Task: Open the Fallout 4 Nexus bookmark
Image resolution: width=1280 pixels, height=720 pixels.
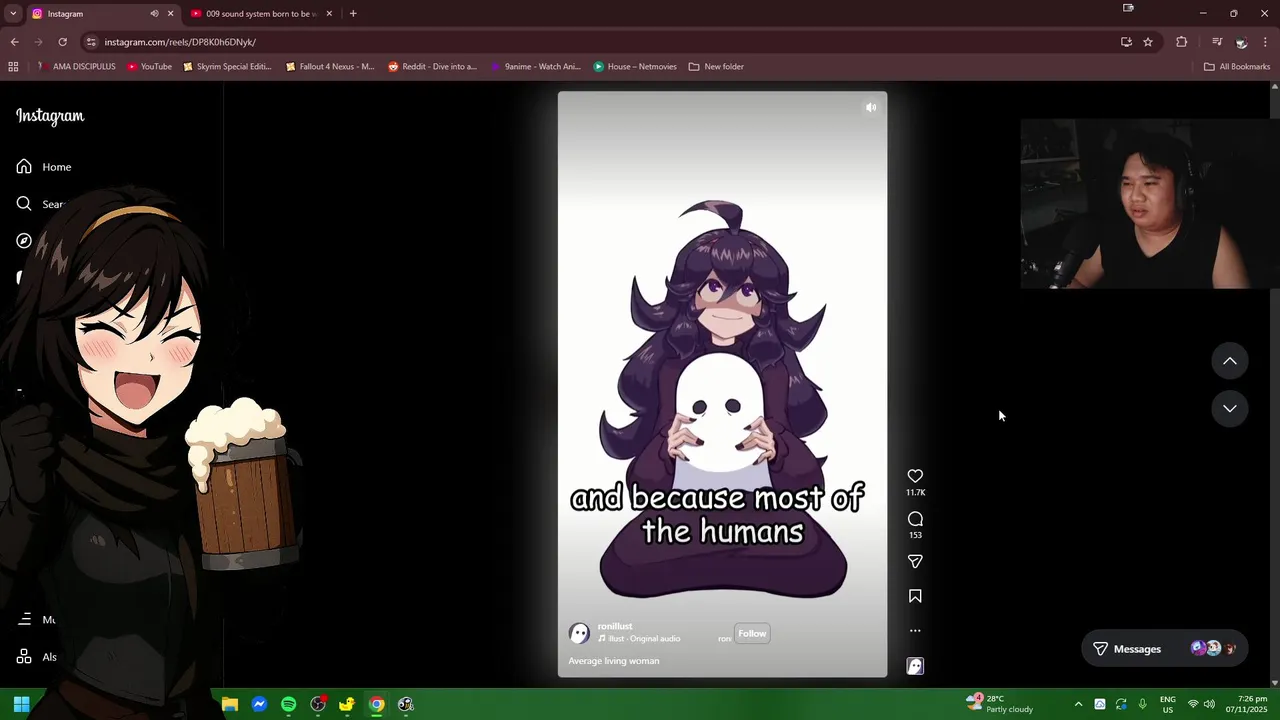Action: click(x=330, y=67)
